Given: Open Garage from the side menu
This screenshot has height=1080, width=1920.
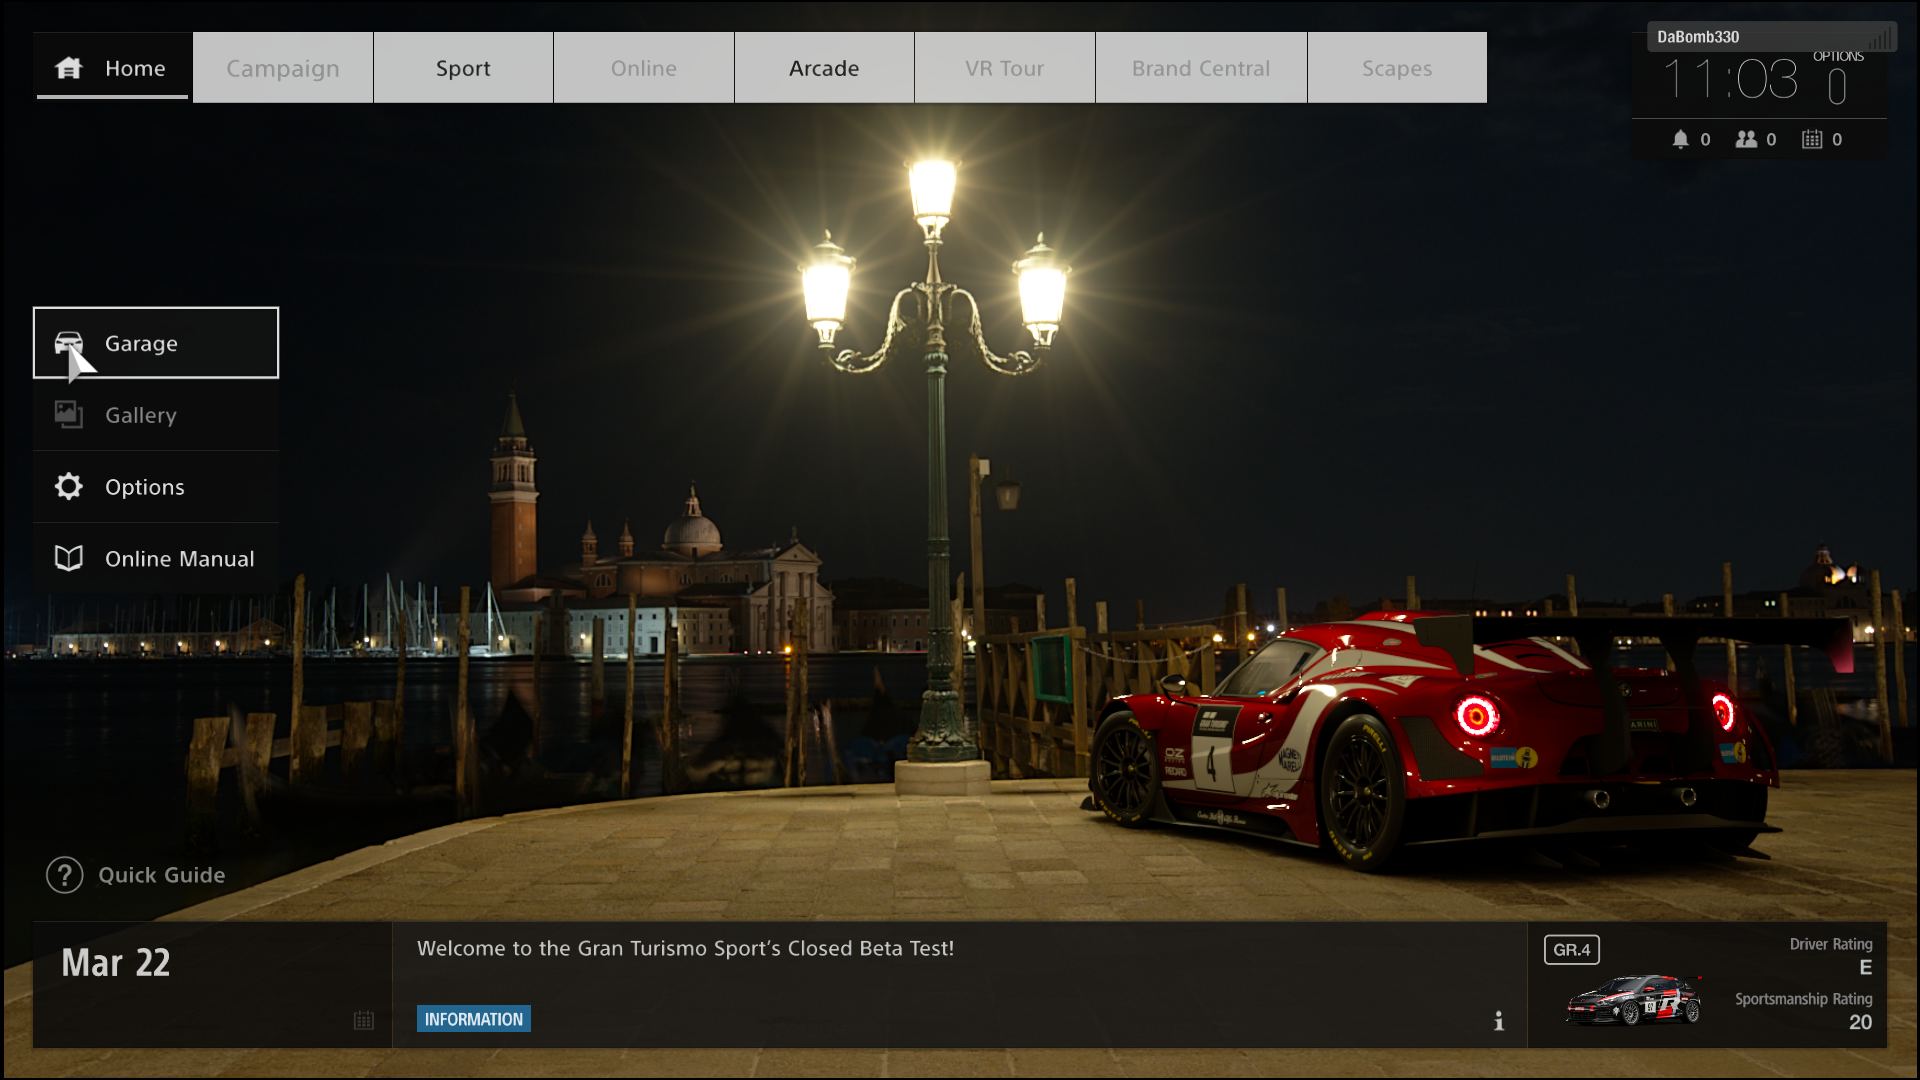Looking at the screenshot, I should pos(156,343).
